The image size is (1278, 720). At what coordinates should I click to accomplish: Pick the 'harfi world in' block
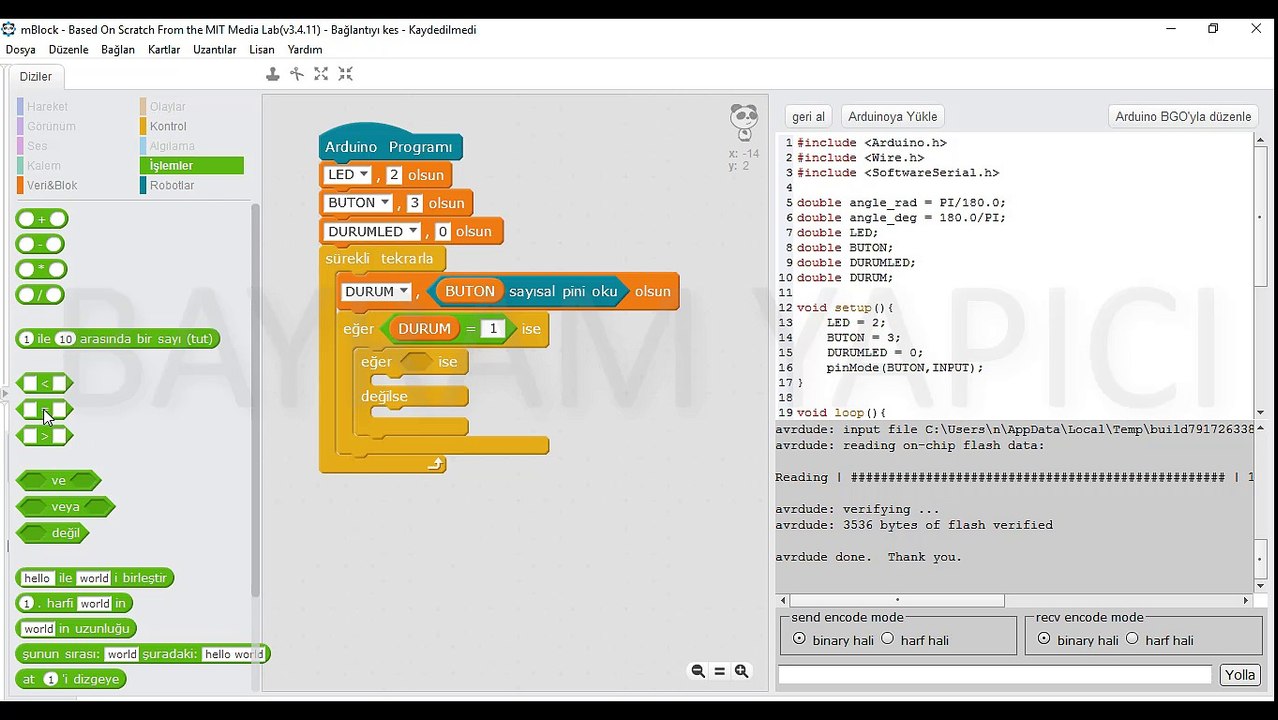pos(74,603)
